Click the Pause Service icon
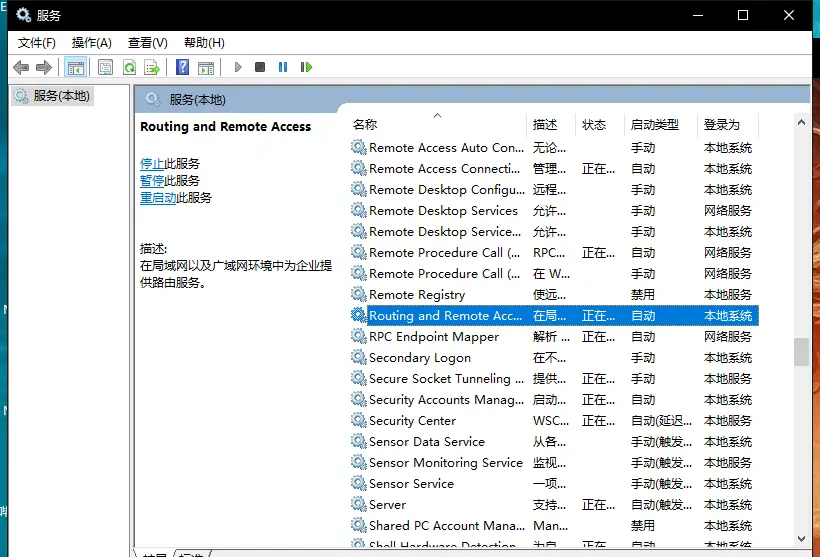Screen dimensions: 820x557 283,67
